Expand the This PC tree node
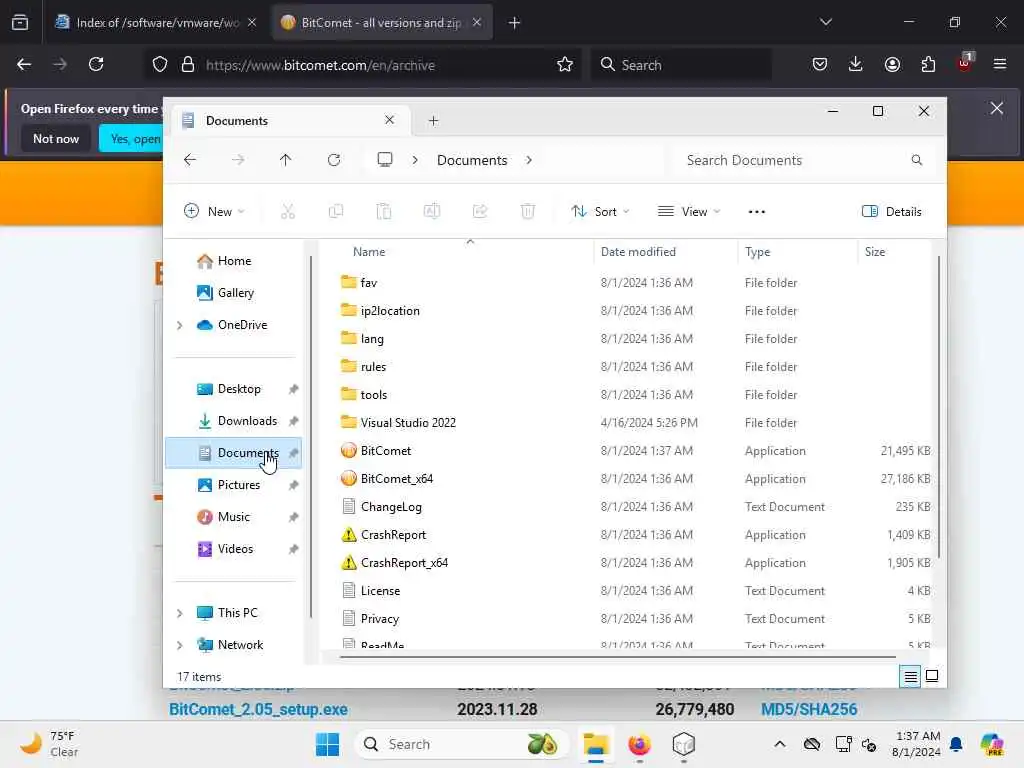This screenshot has height=768, width=1024. [180, 613]
